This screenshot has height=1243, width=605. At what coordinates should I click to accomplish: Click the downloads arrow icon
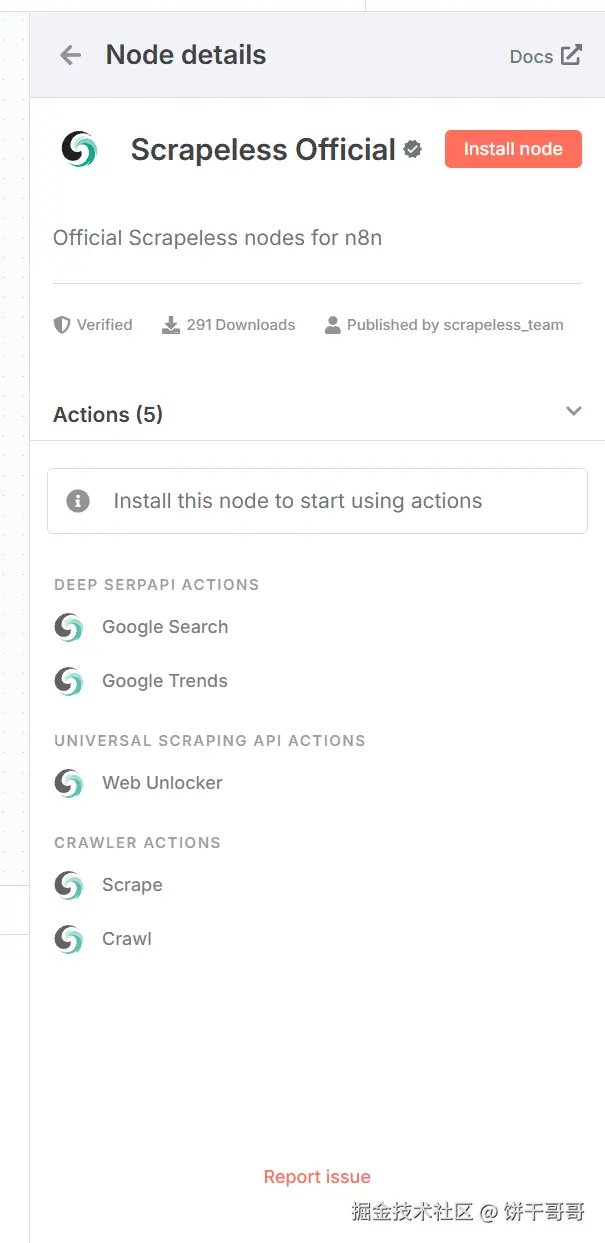point(171,325)
